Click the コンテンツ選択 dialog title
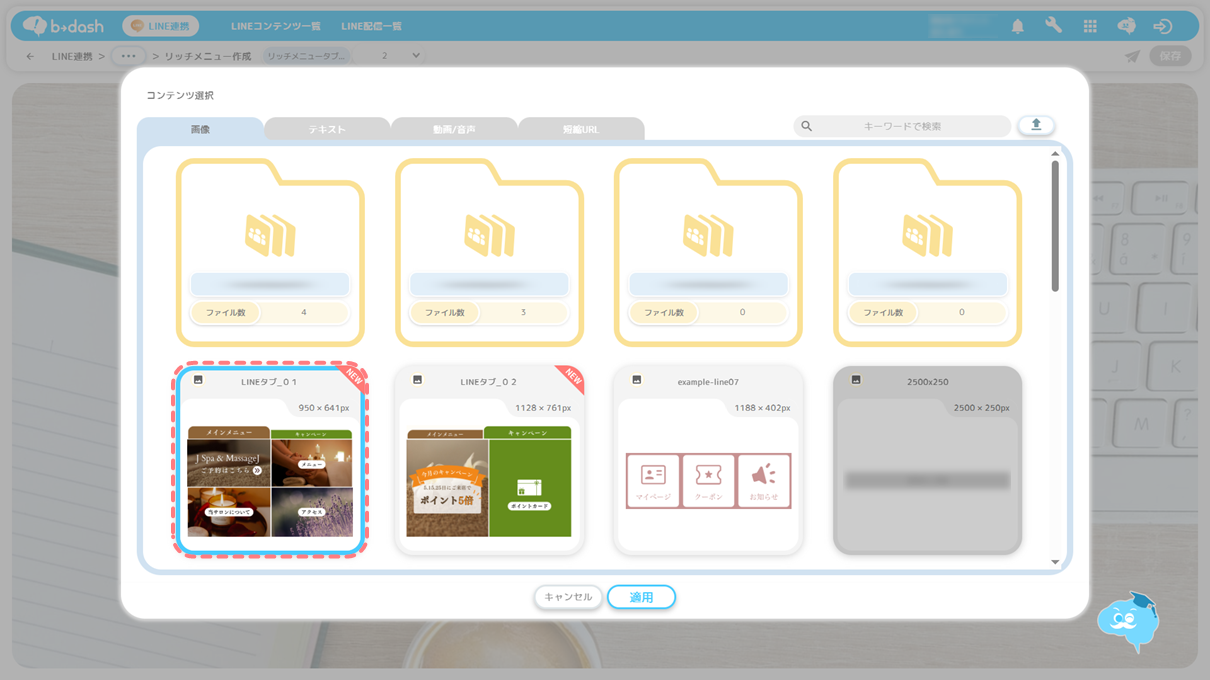Image resolution: width=1210 pixels, height=680 pixels. coord(180,96)
